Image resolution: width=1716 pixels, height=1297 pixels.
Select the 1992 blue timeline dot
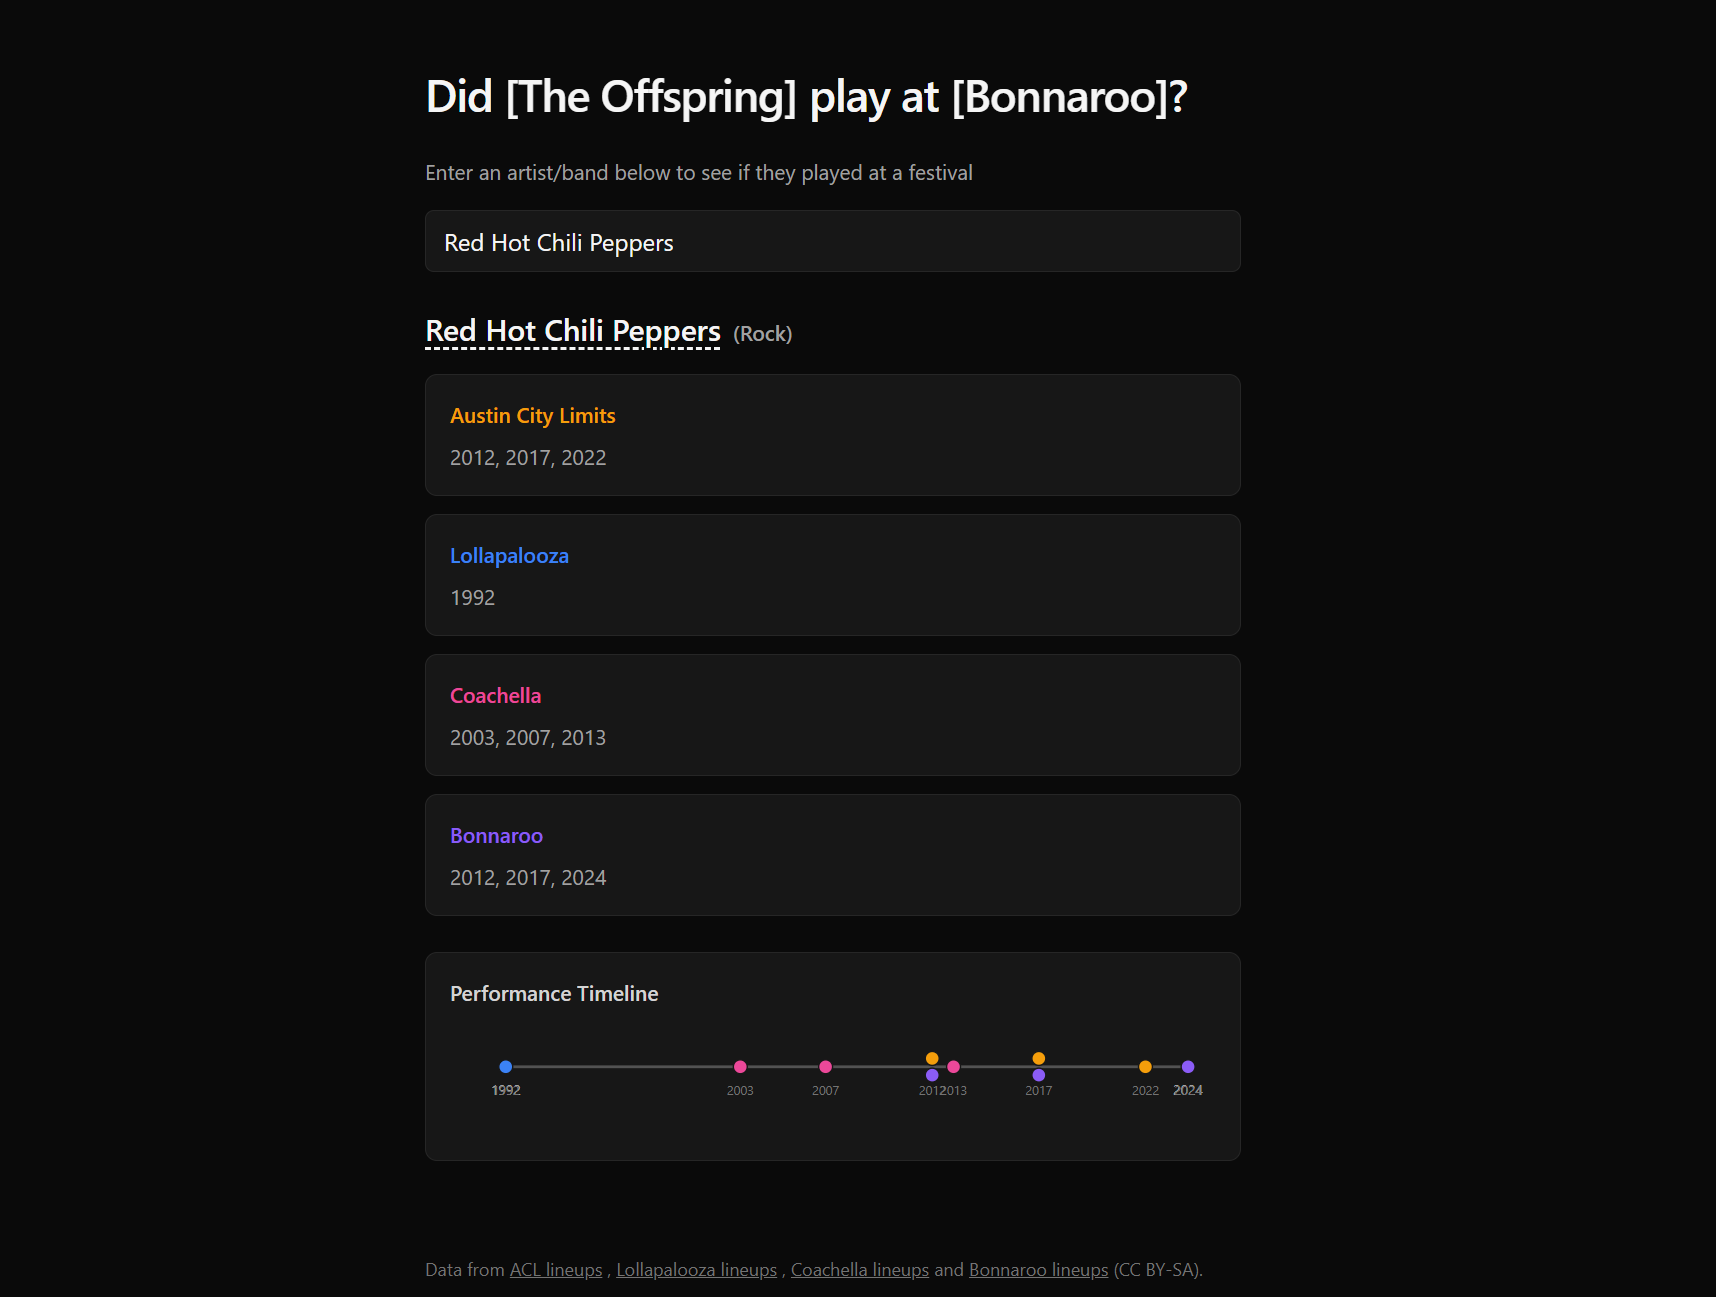click(506, 1066)
